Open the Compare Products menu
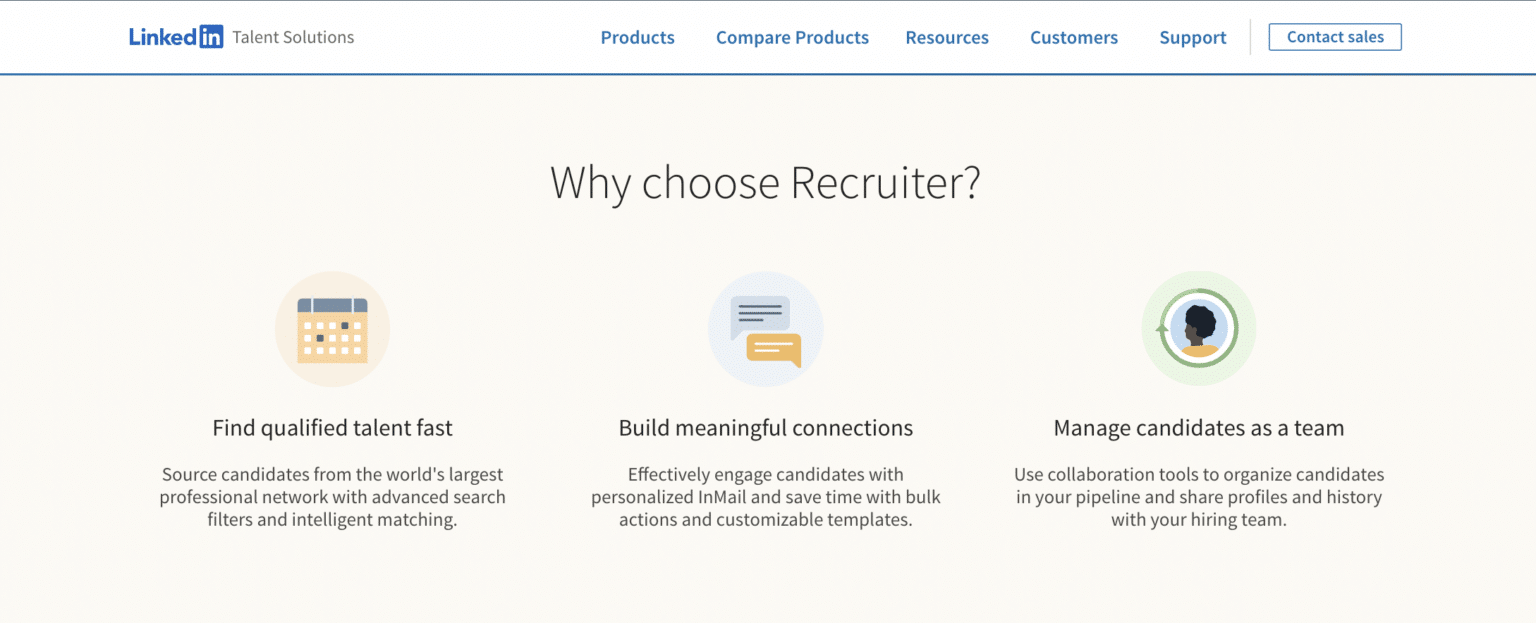The height and width of the screenshot is (623, 1536). pyautogui.click(x=792, y=37)
